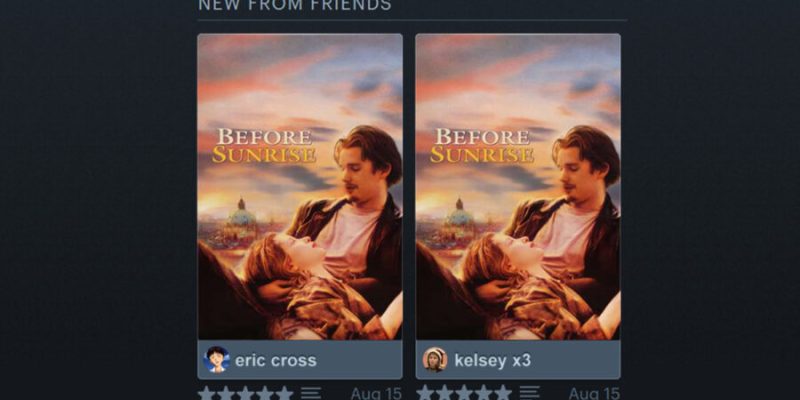The height and width of the screenshot is (400, 800).
Task: Click Aug 15 date under kelsey x3
Action: coord(594,393)
